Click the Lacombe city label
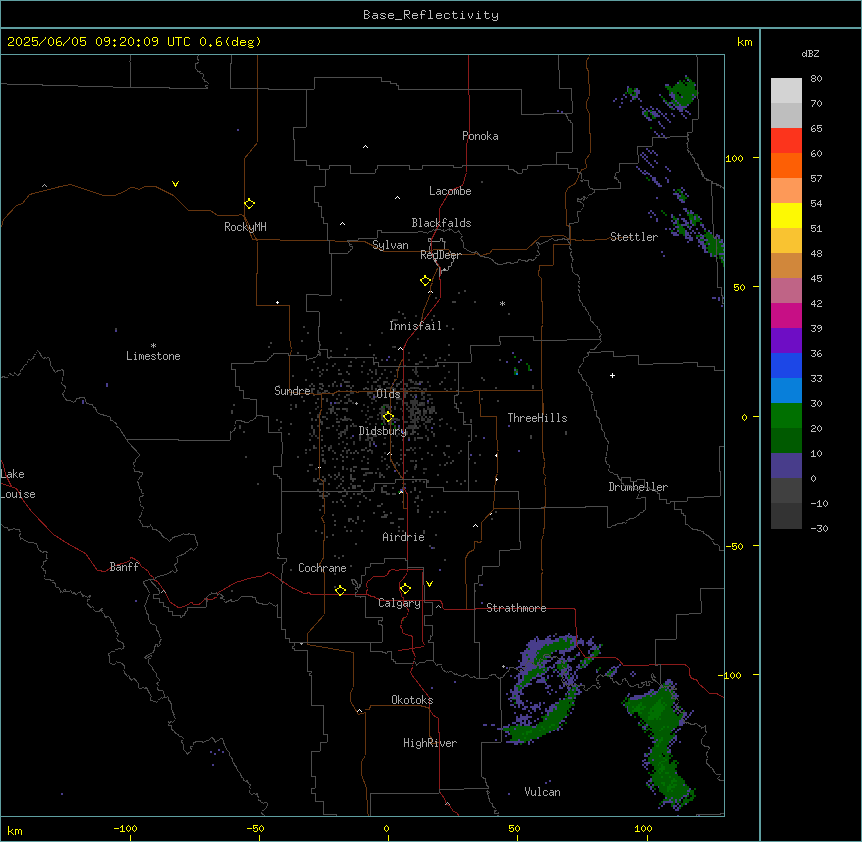Viewport: 862px width, 842px height. (x=450, y=191)
